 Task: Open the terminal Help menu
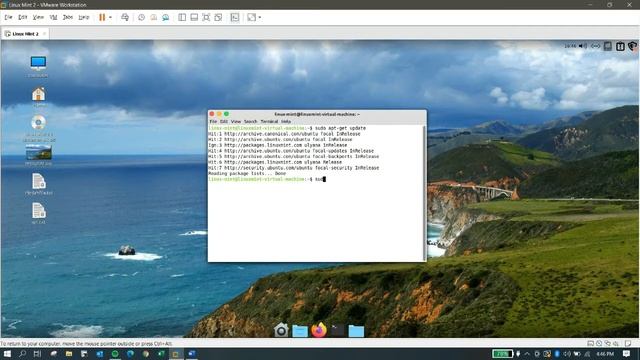click(x=286, y=121)
